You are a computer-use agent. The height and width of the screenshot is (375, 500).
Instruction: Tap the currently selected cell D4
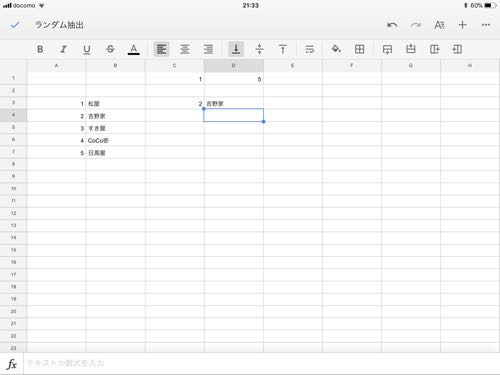pos(234,115)
